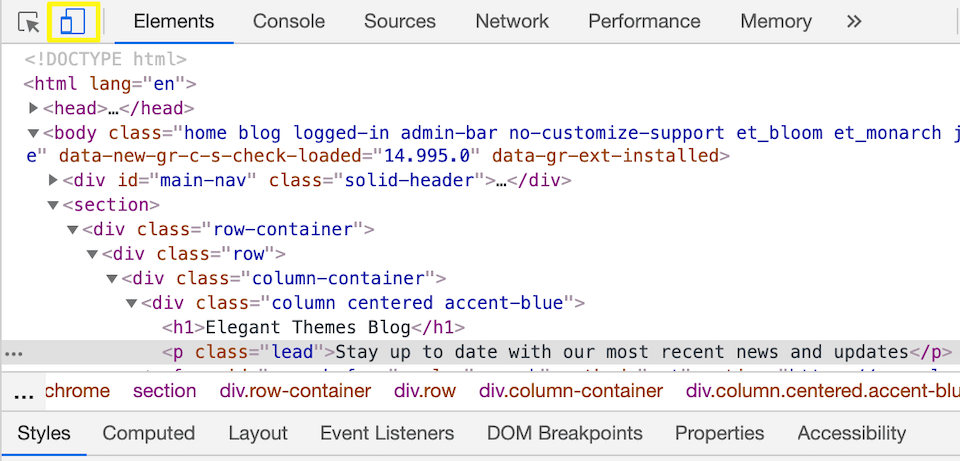
Task: Switch to the Console tab
Action: tap(289, 21)
